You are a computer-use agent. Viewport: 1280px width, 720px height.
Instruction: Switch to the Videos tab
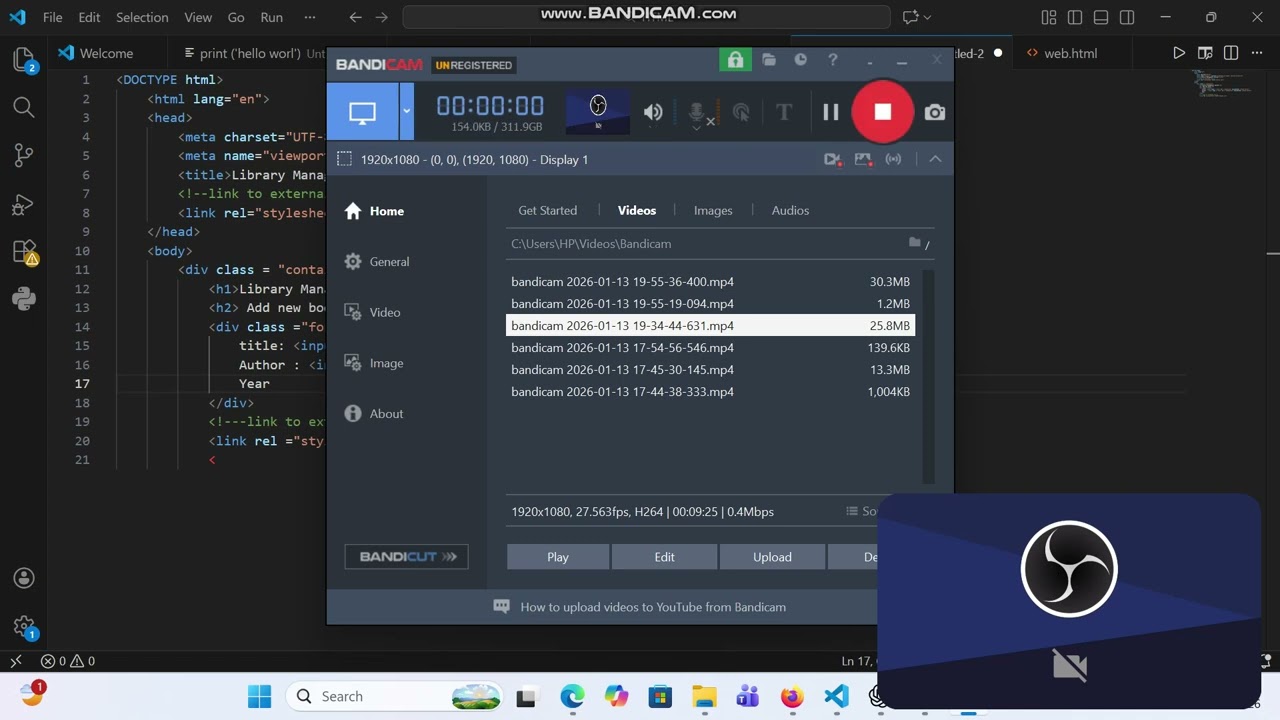point(636,210)
